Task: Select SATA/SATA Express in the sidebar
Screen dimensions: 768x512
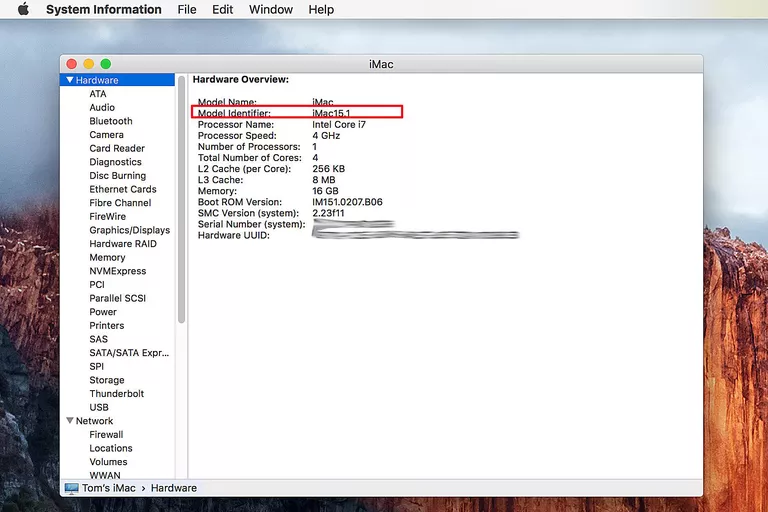Action: (x=129, y=353)
